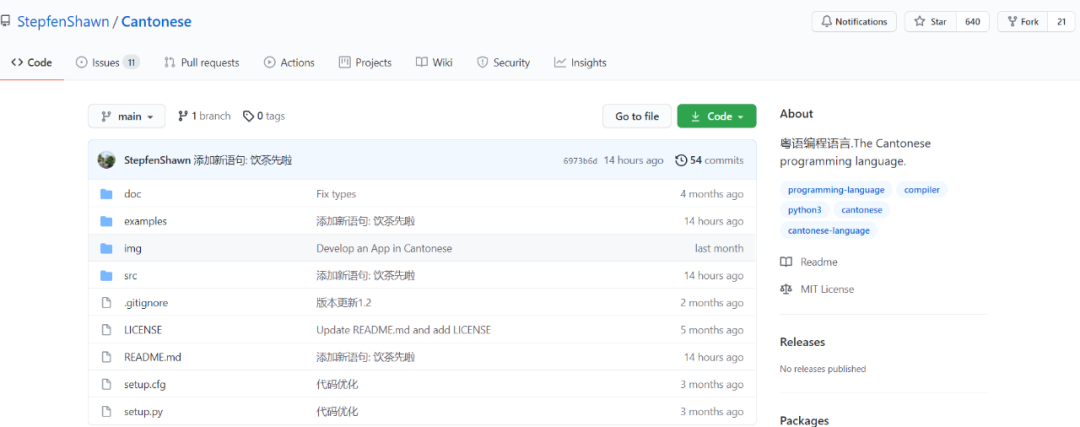Expand the main branch dropdown
1080x427 pixels.
(x=127, y=116)
